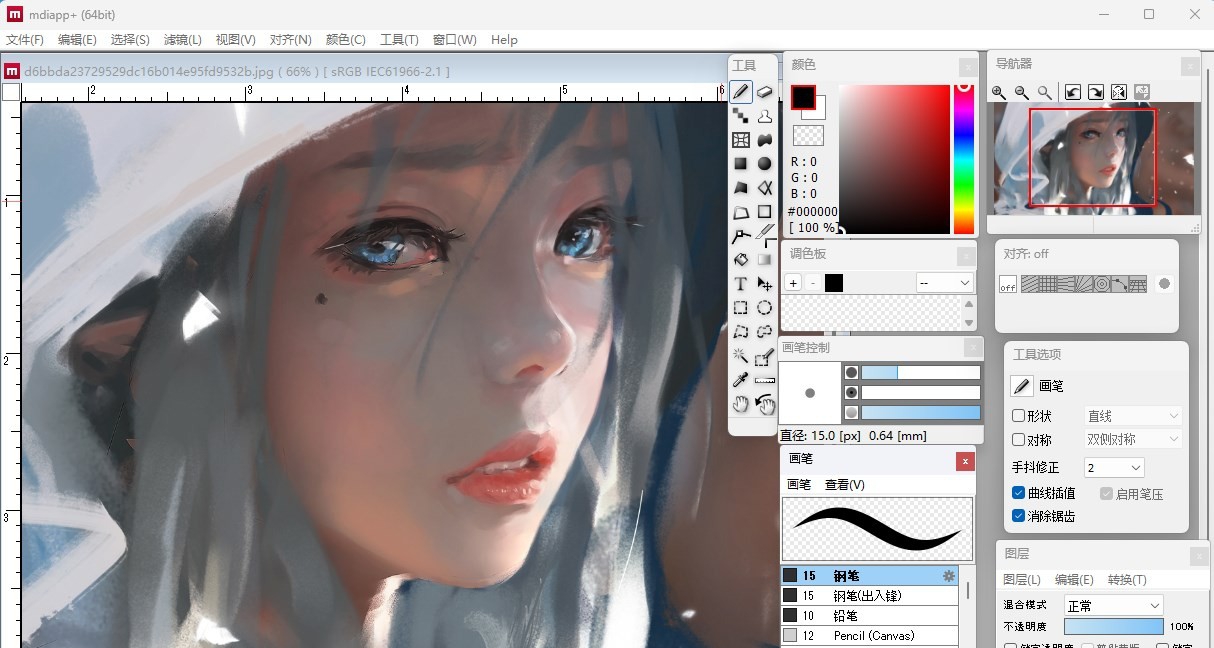Select the Gradient tool in the toolbox
This screenshot has height=648, width=1214.
[765, 259]
